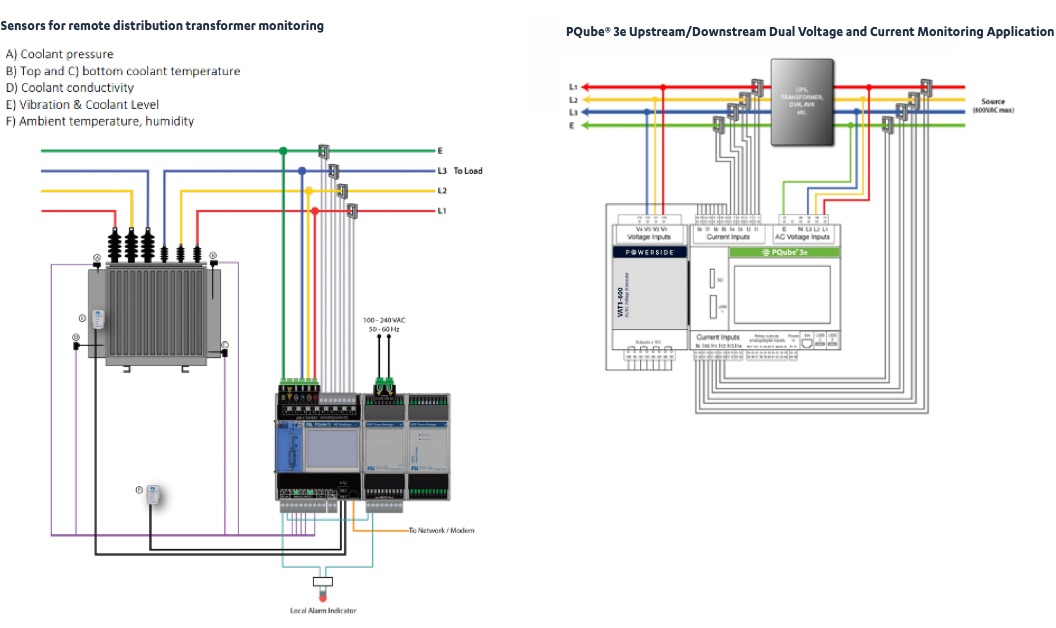The height and width of the screenshot is (628, 1056).
Task: Expand the Voltage Inputs terminal block
Action: (x=648, y=236)
